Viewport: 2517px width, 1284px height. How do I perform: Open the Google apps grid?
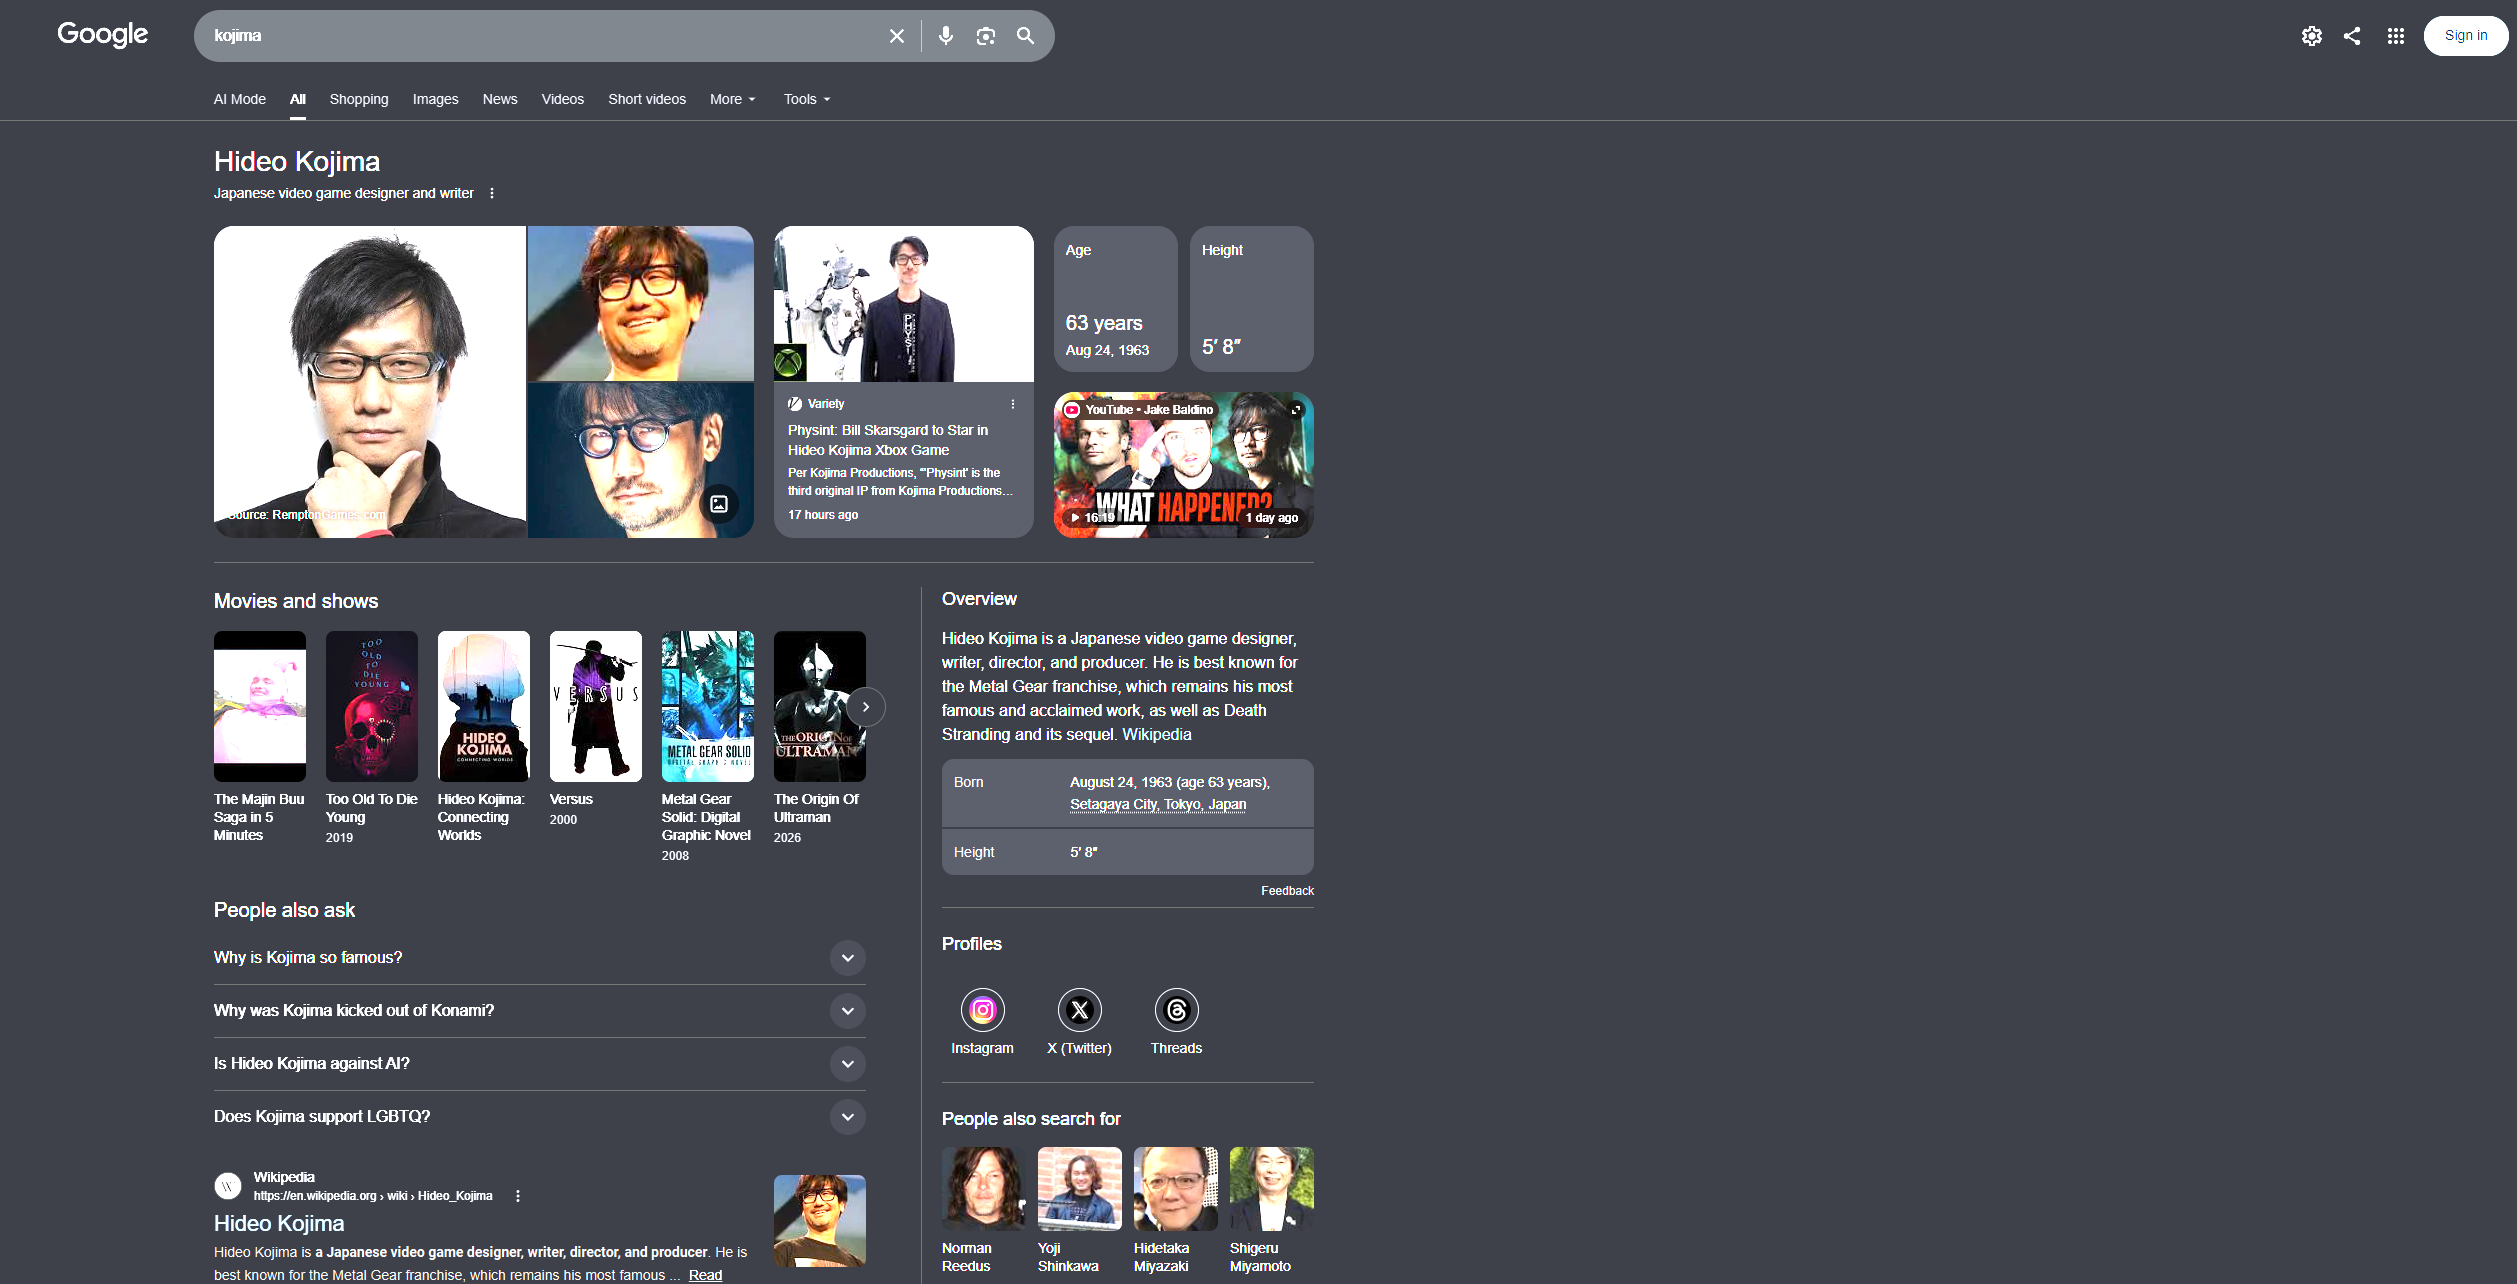pyautogui.click(x=2395, y=36)
